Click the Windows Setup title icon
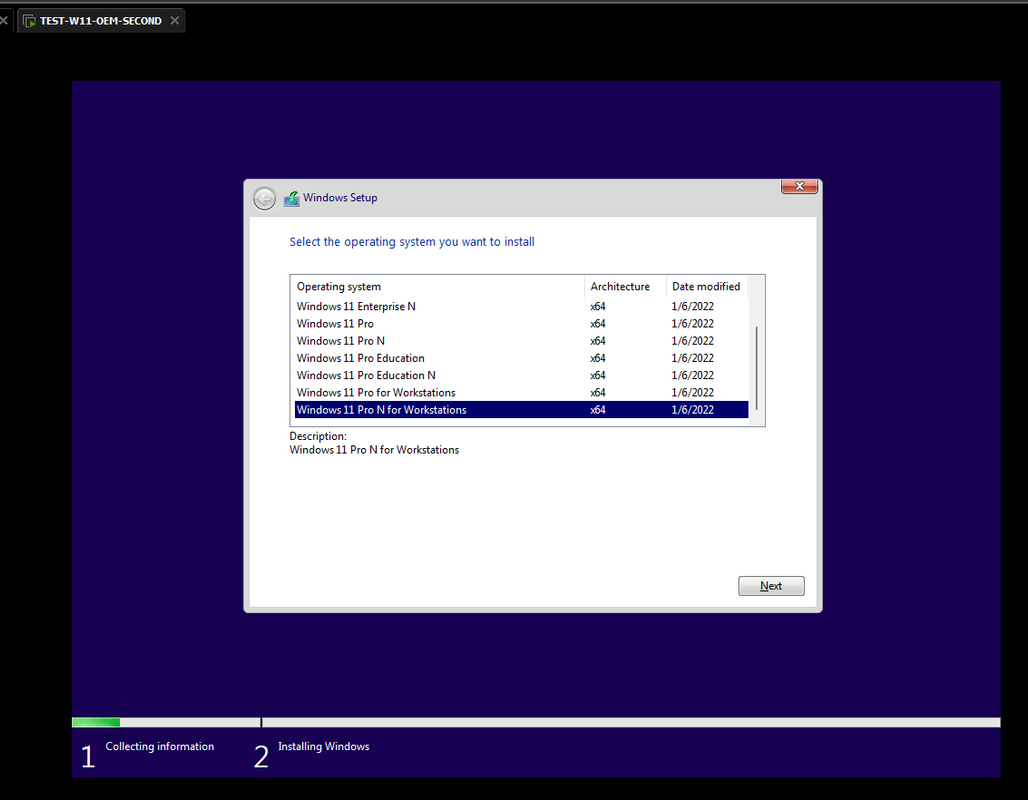 (292, 198)
